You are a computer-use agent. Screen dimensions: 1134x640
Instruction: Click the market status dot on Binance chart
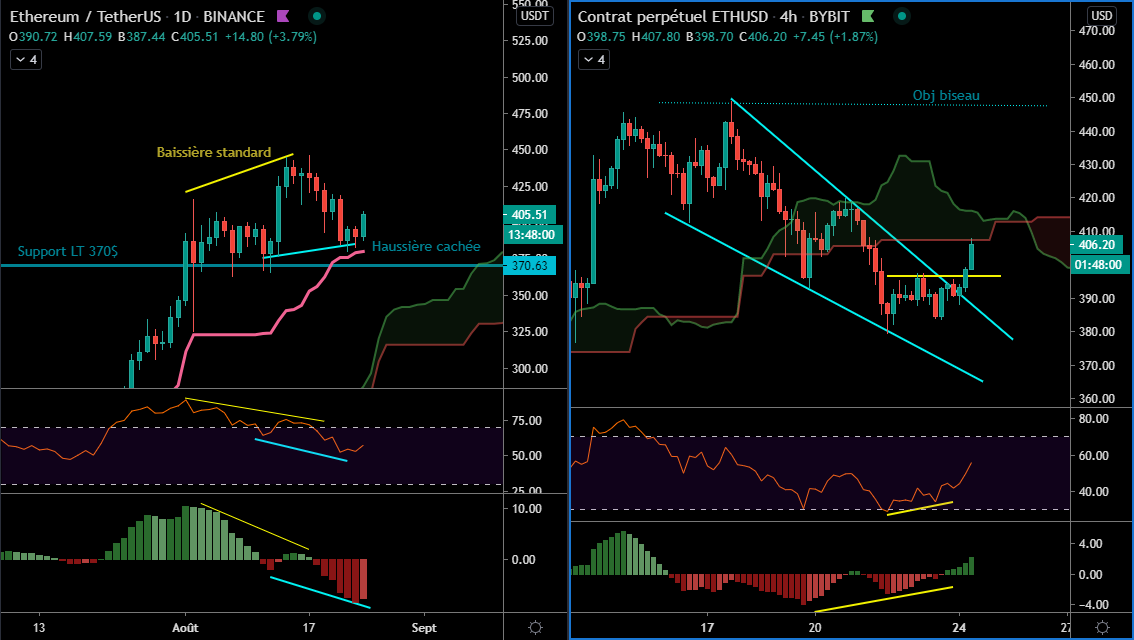(316, 17)
